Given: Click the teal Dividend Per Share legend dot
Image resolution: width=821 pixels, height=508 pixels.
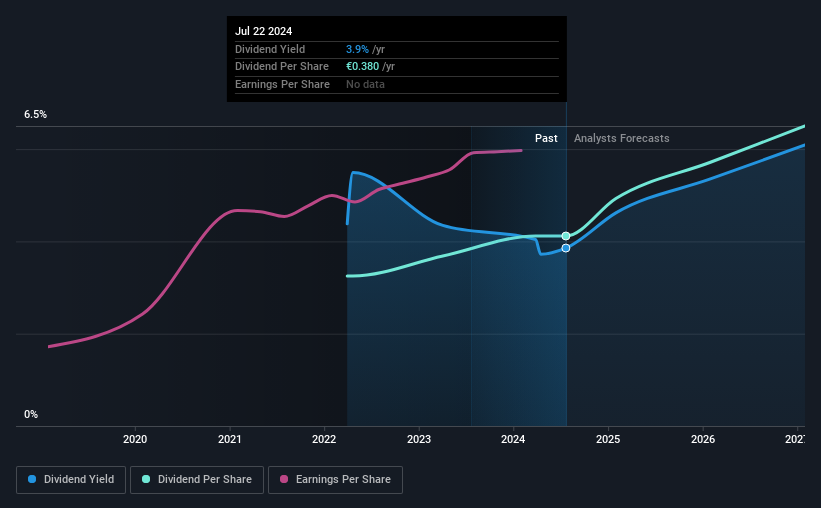Looking at the screenshot, I should [x=146, y=479].
